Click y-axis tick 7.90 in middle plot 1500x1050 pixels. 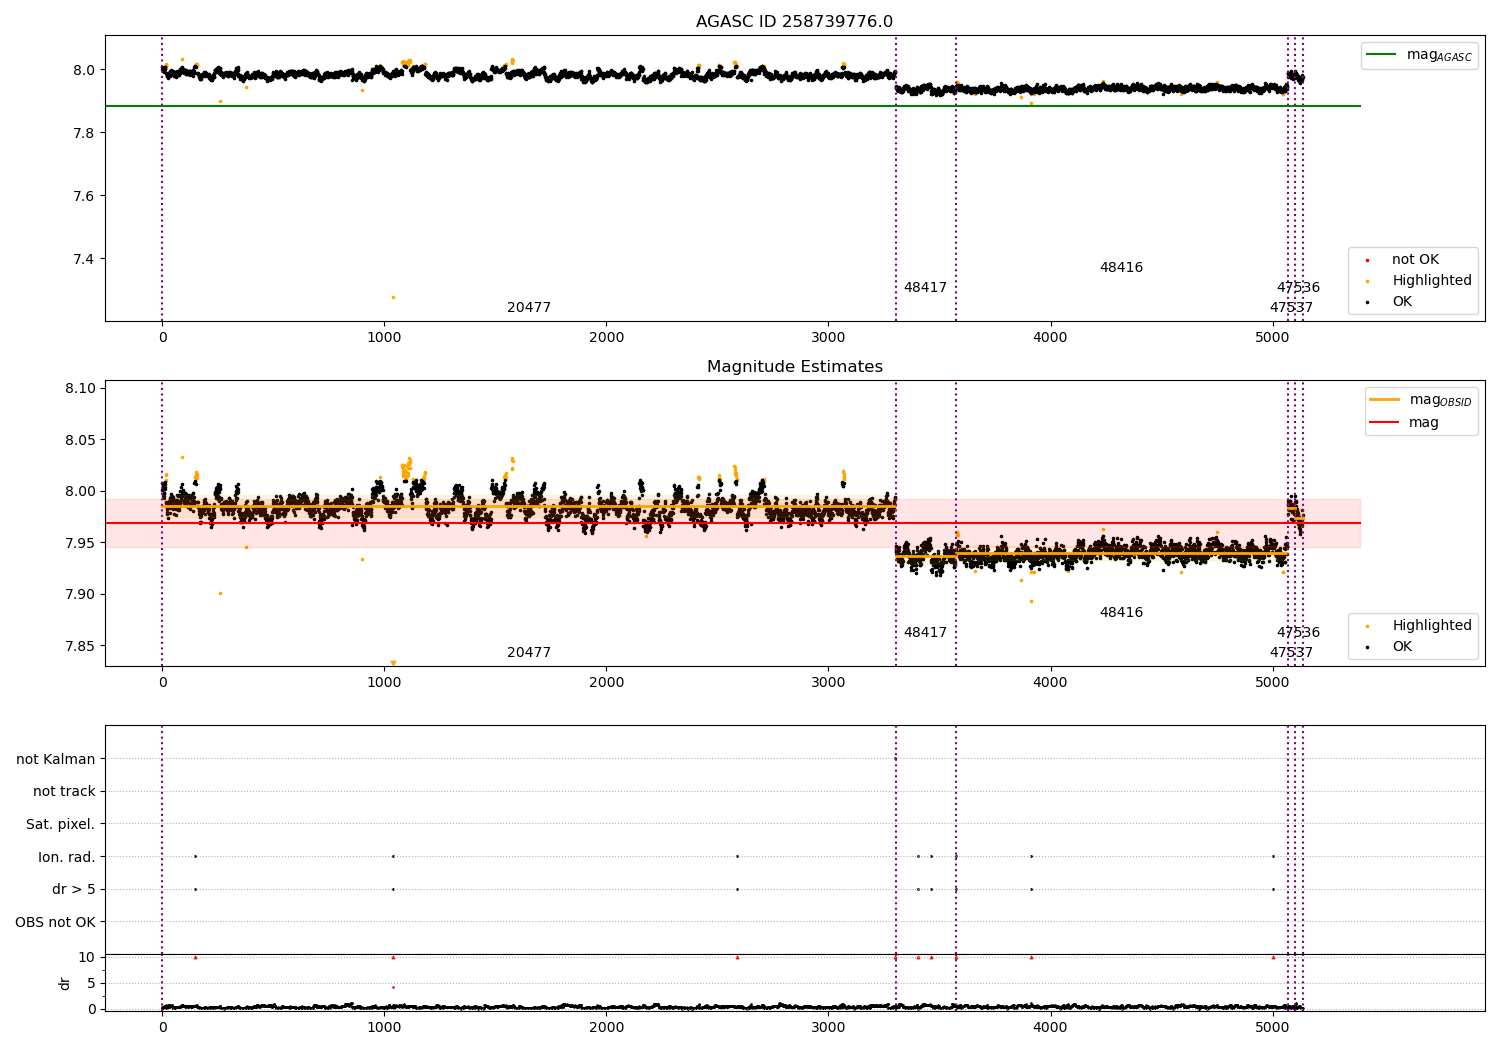coord(78,594)
